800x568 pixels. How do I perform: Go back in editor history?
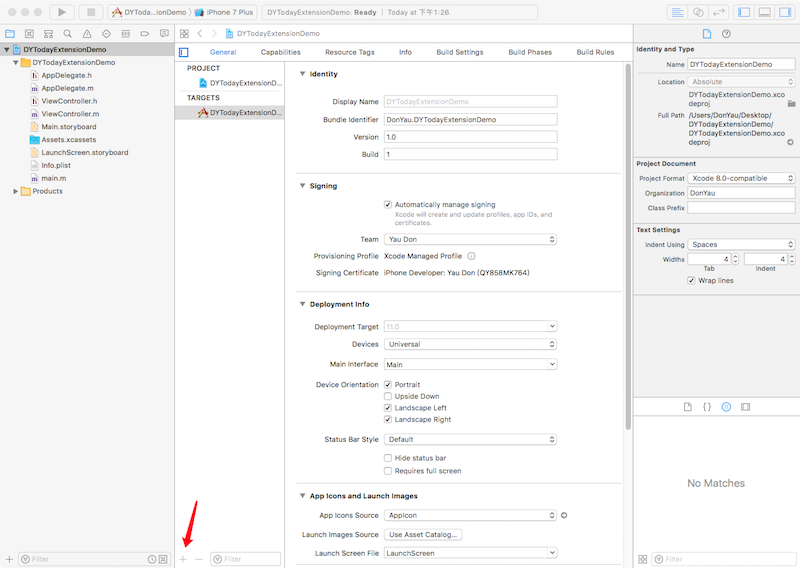coord(200,34)
